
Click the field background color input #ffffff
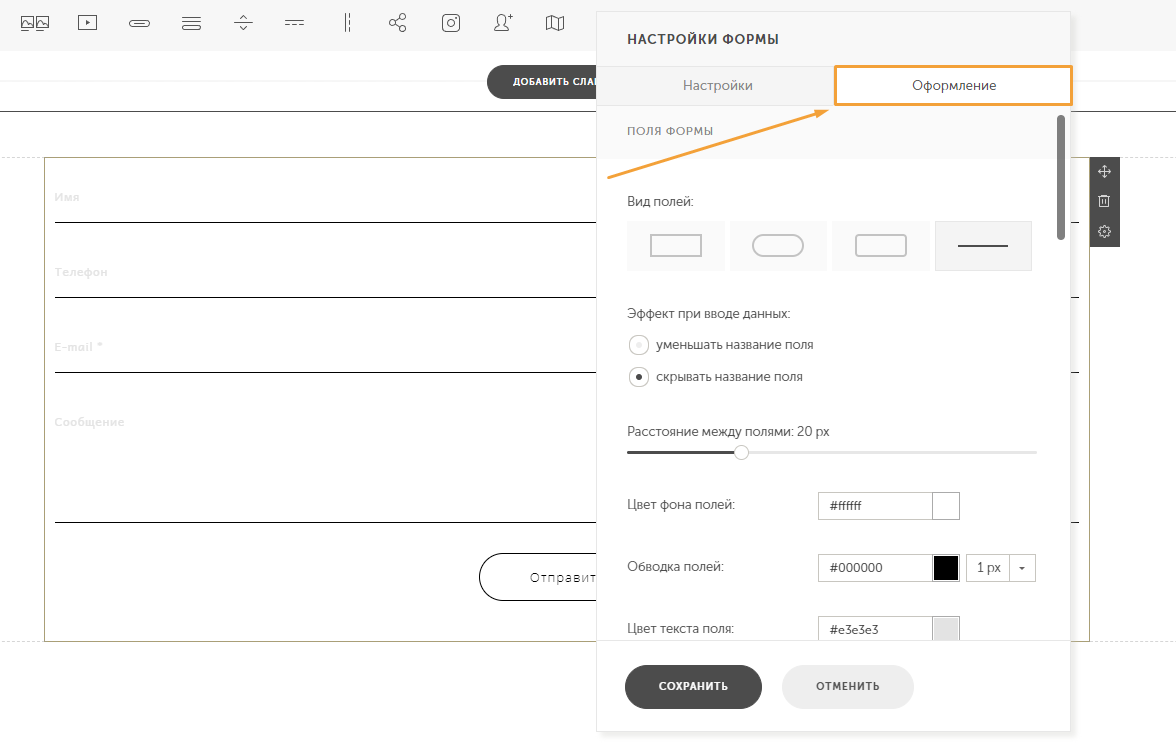coord(874,506)
